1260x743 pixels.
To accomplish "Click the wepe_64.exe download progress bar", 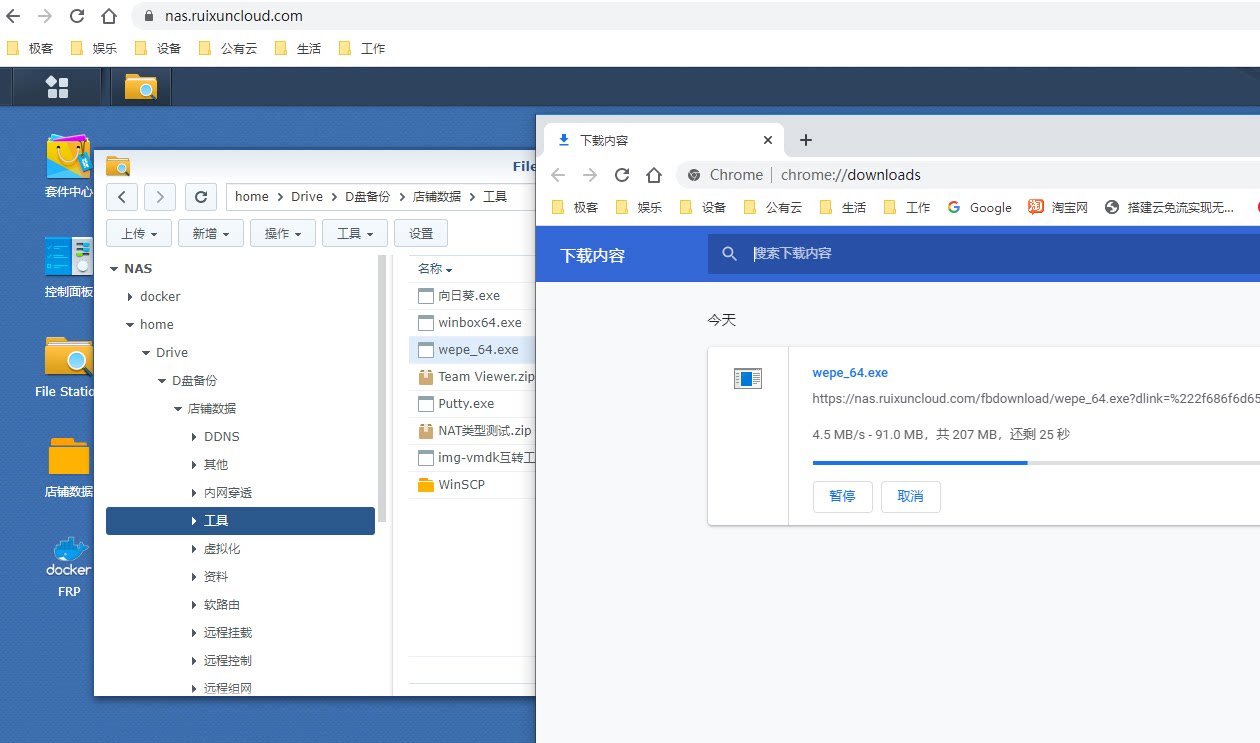I will tap(1036, 463).
